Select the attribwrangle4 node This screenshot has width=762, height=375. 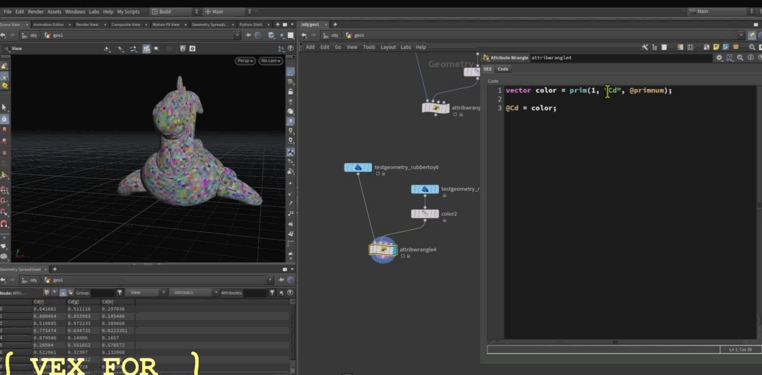(383, 250)
